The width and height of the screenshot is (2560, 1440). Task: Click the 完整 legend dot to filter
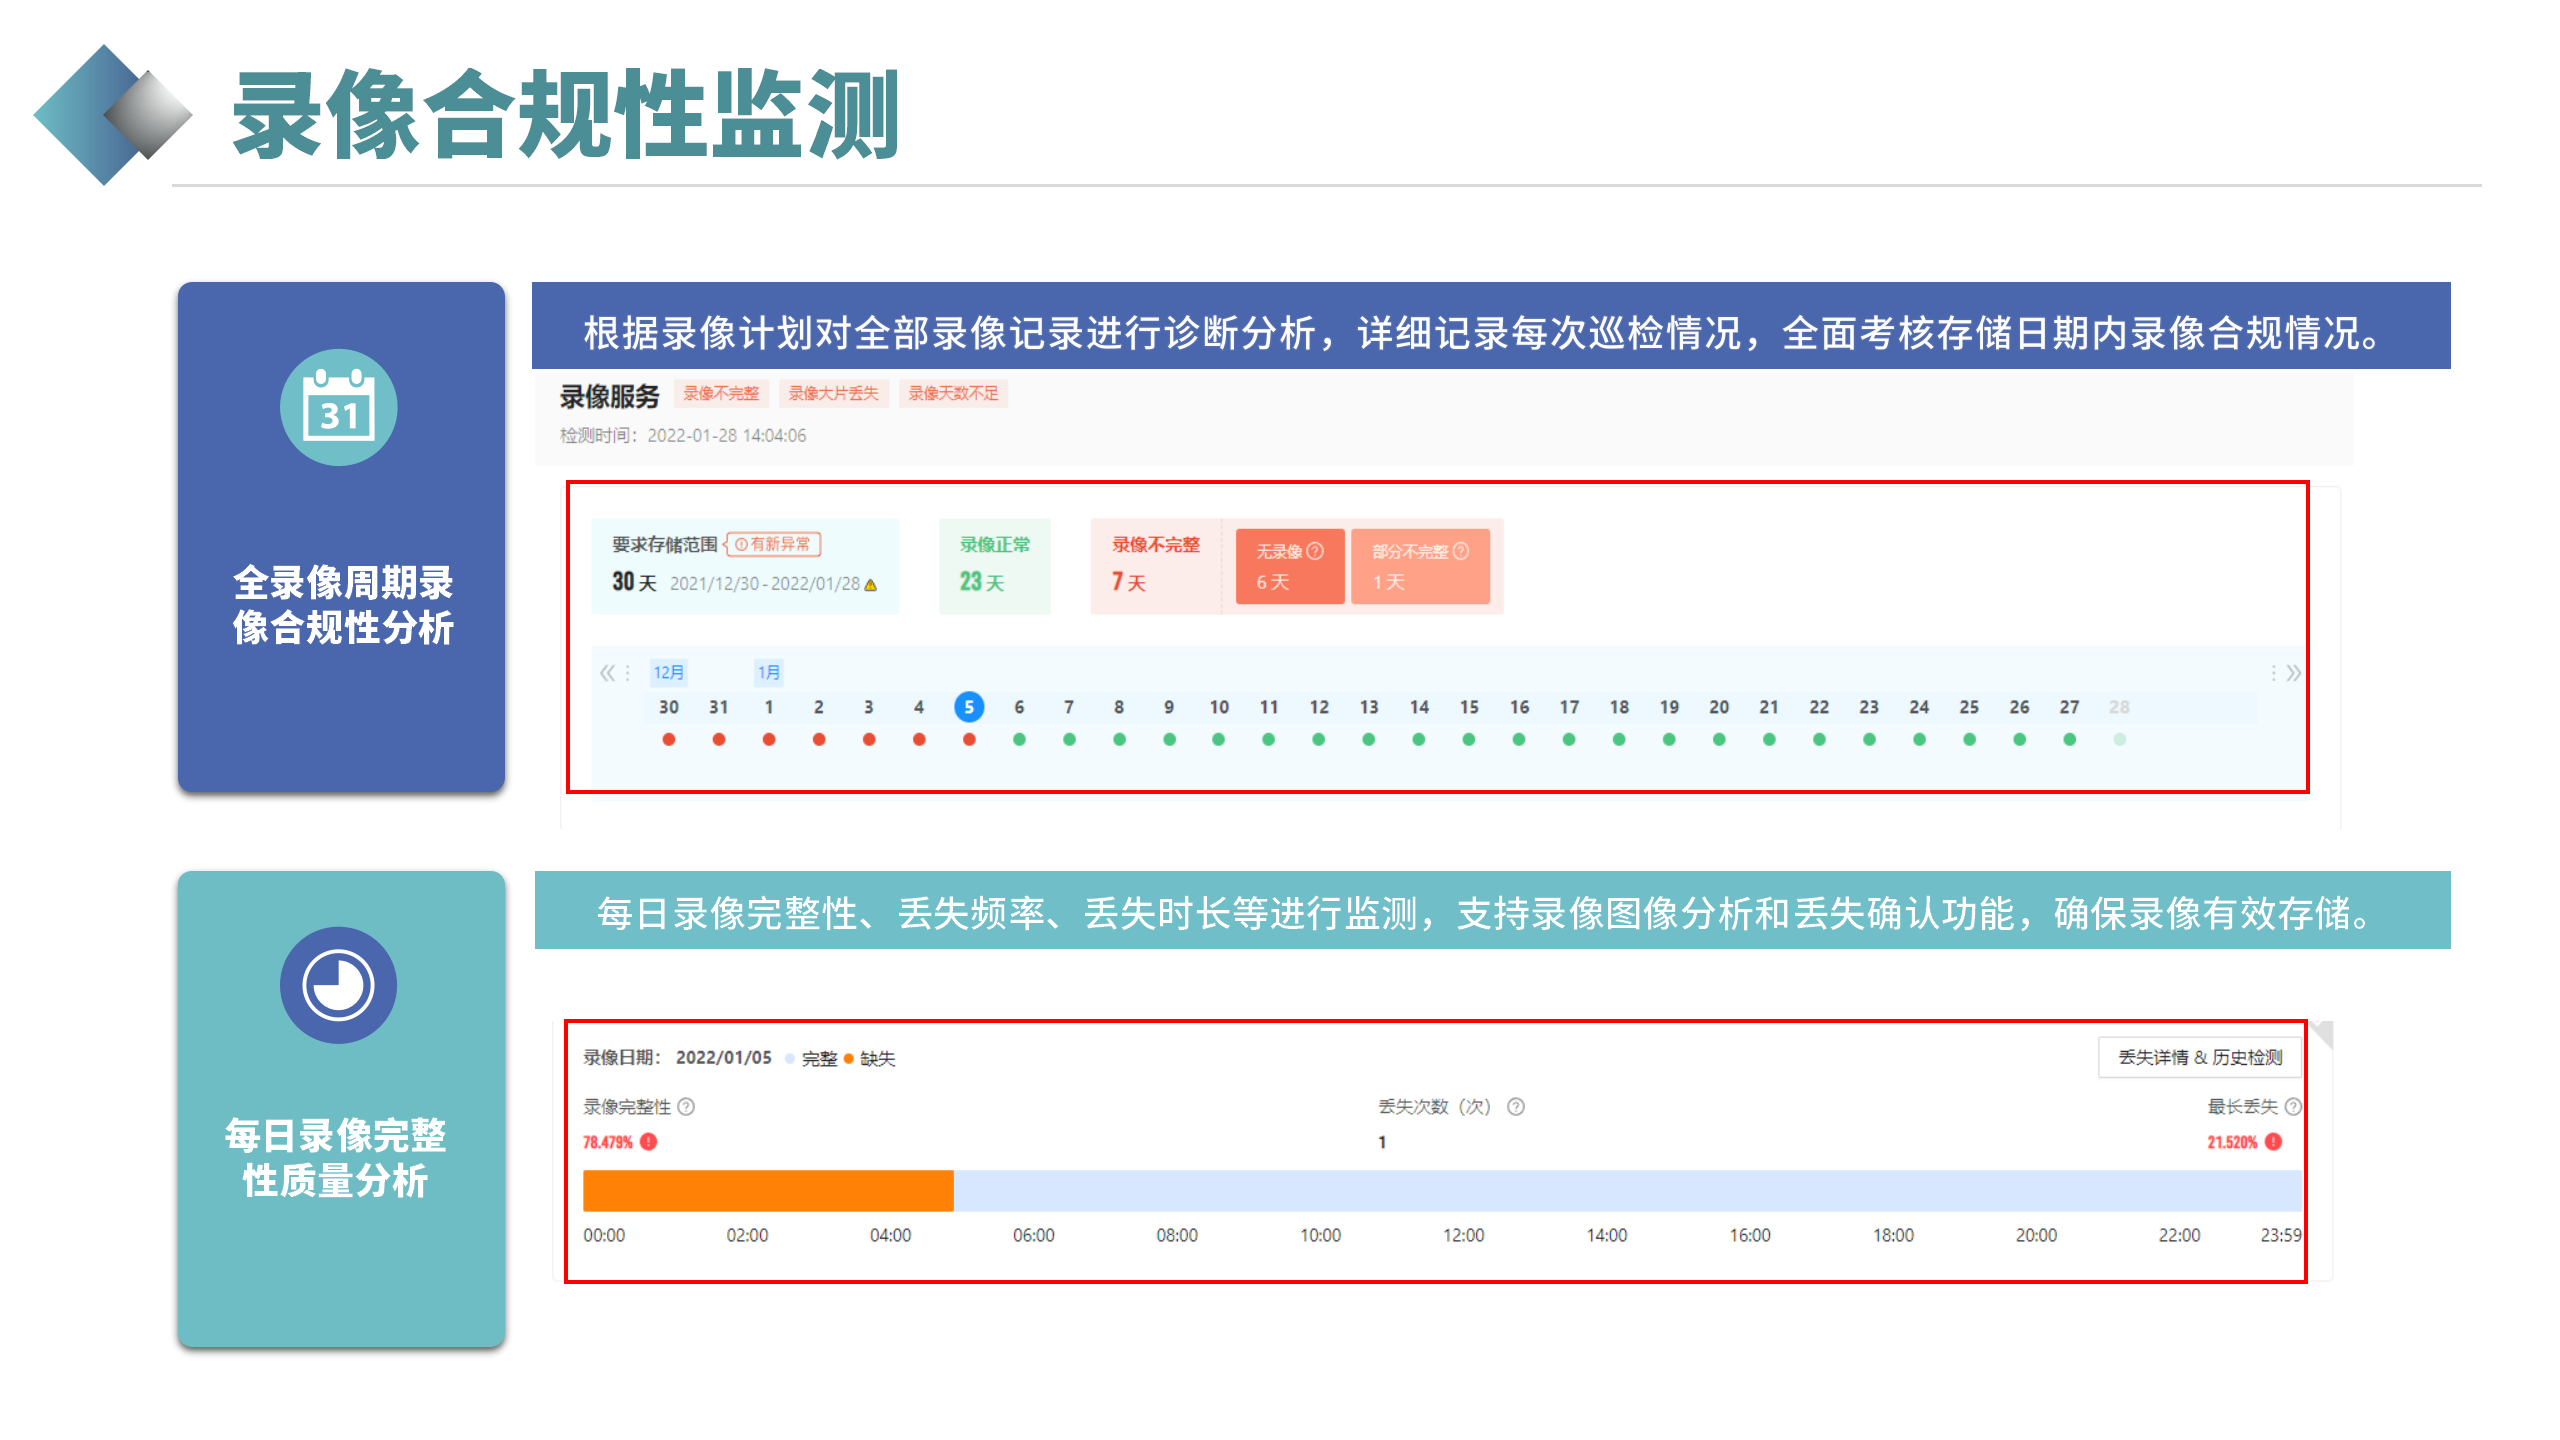click(x=788, y=1058)
